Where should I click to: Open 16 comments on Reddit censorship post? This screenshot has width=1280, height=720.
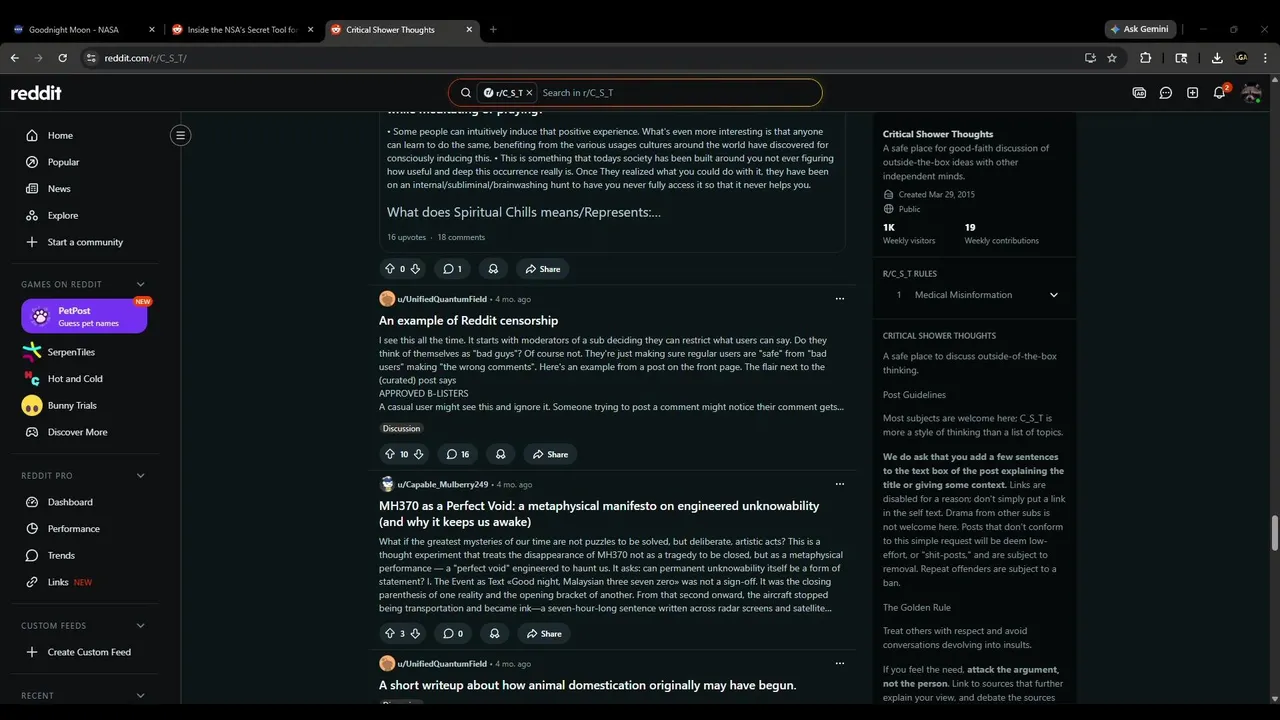[x=457, y=454]
